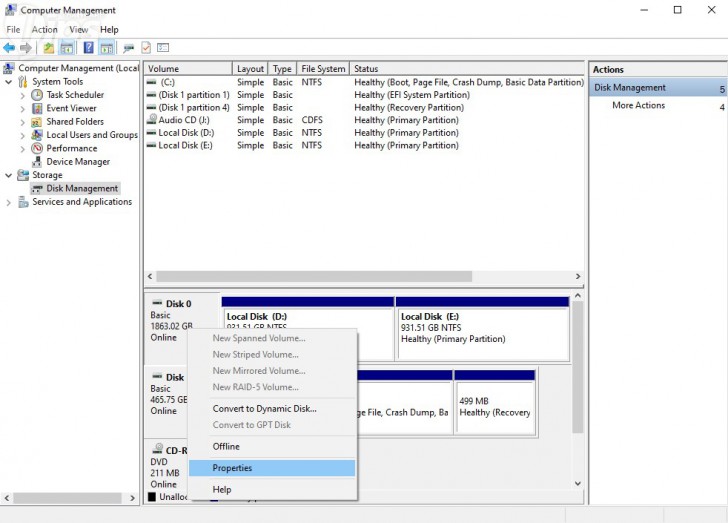Click the Connect/refresh disk toolbar icon
728x523 pixels.
[129, 47]
